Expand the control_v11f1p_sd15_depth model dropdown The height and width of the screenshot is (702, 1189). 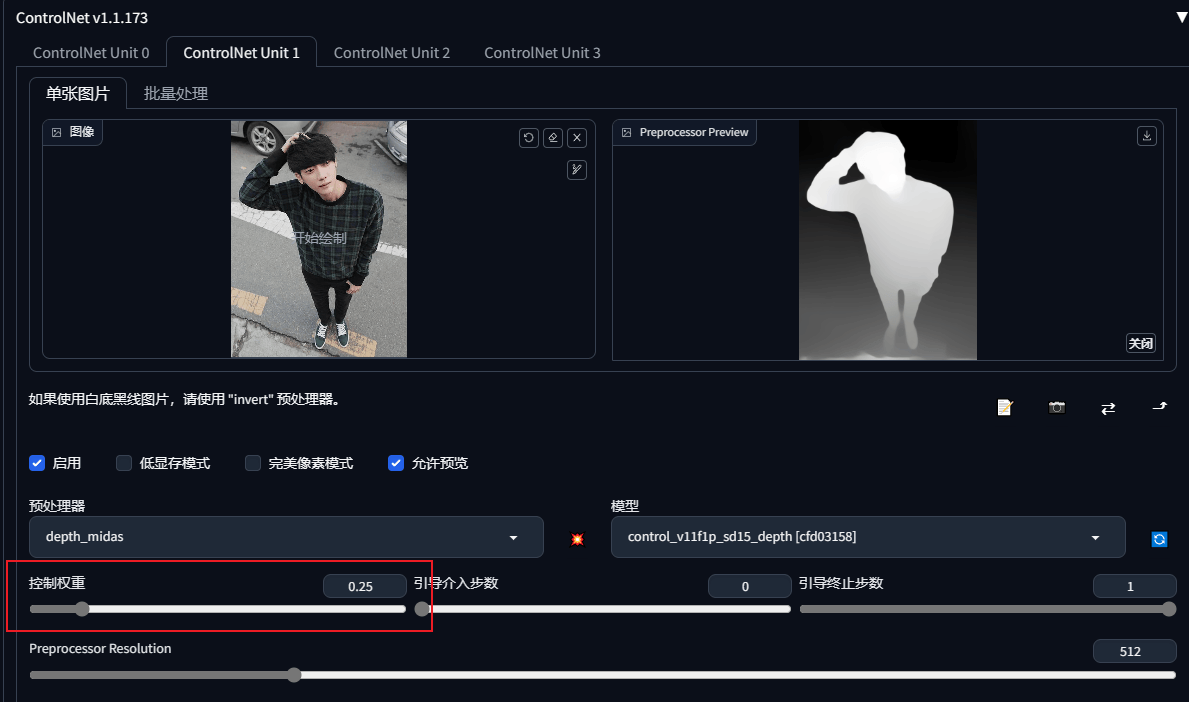click(867, 537)
